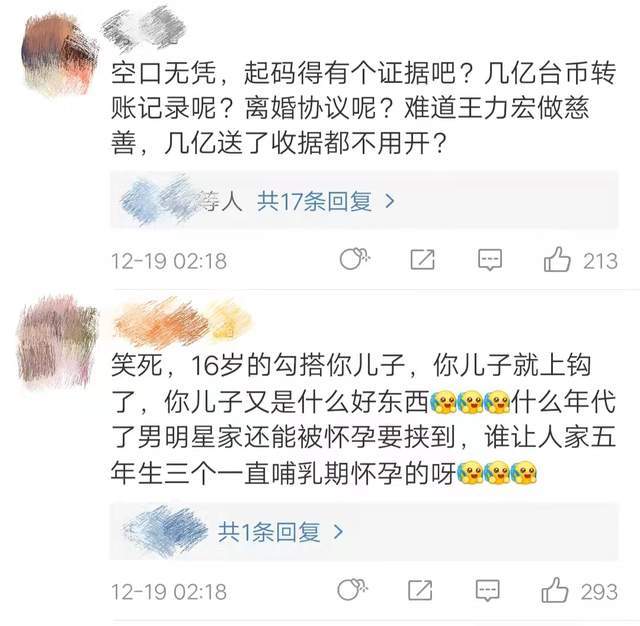Open the 共17条回复 reply thread

(314, 202)
